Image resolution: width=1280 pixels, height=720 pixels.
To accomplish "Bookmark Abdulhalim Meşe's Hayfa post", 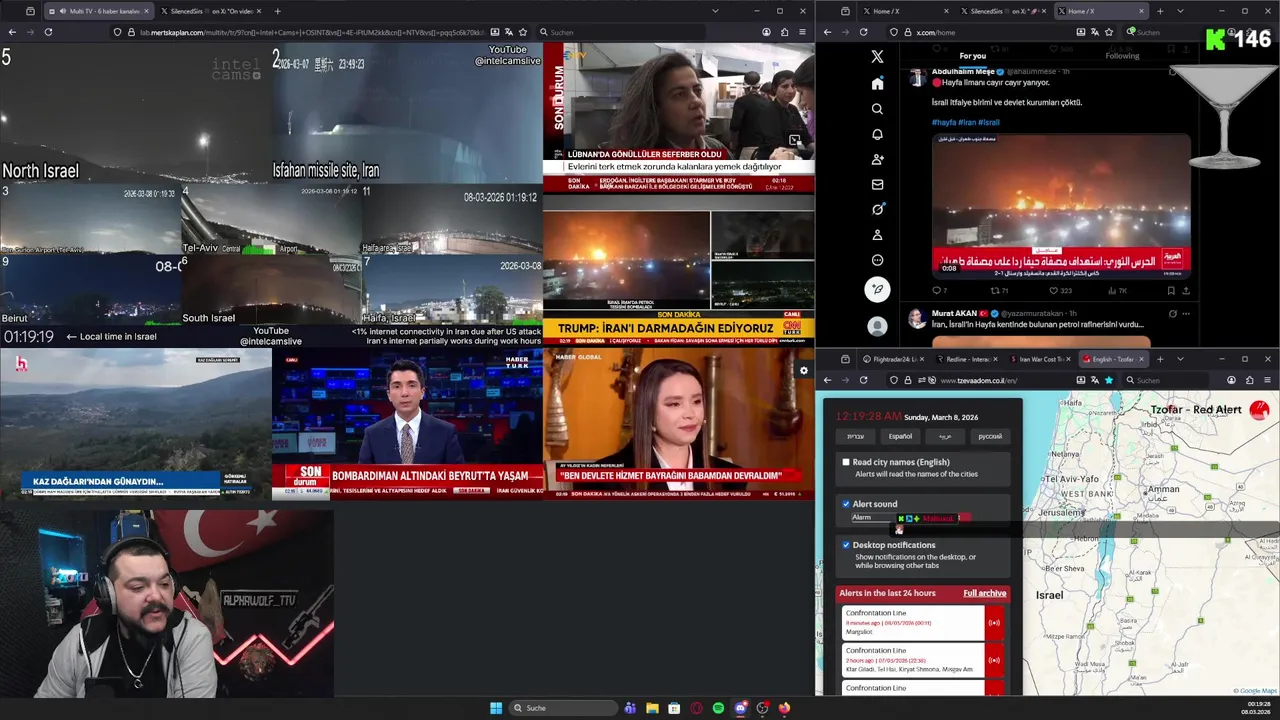I will coord(1171,291).
